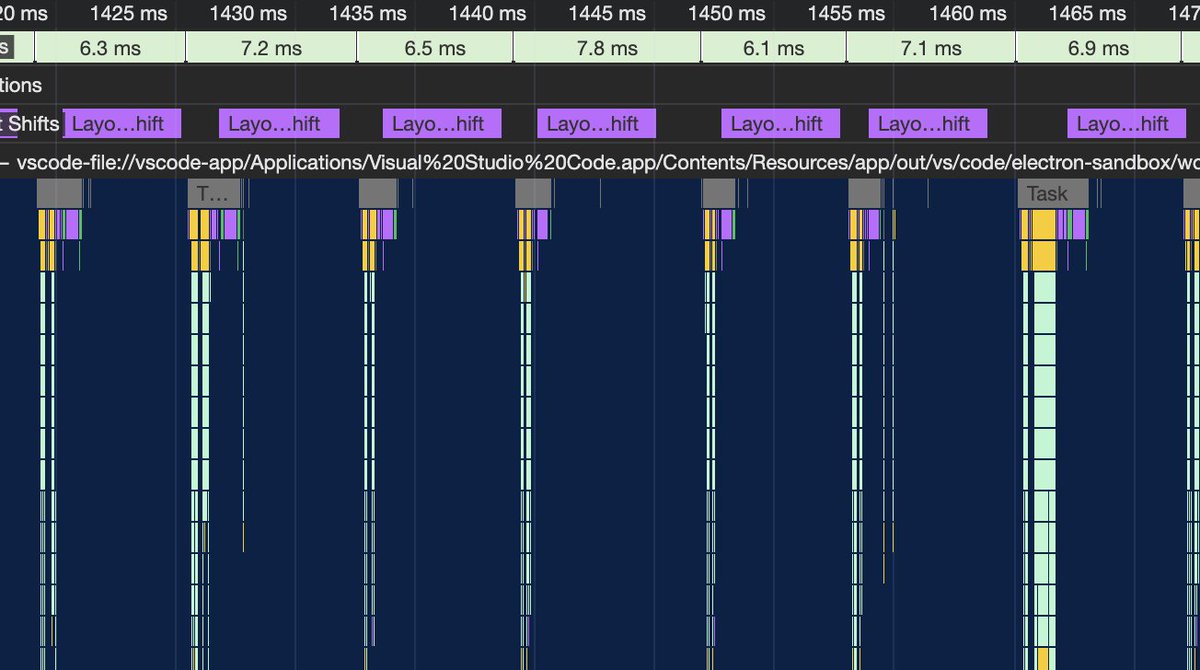Image resolution: width=1200 pixels, height=670 pixels.
Task: Select layout shift event under 6.9 ms frame
Action: pyautogui.click(x=1126, y=124)
